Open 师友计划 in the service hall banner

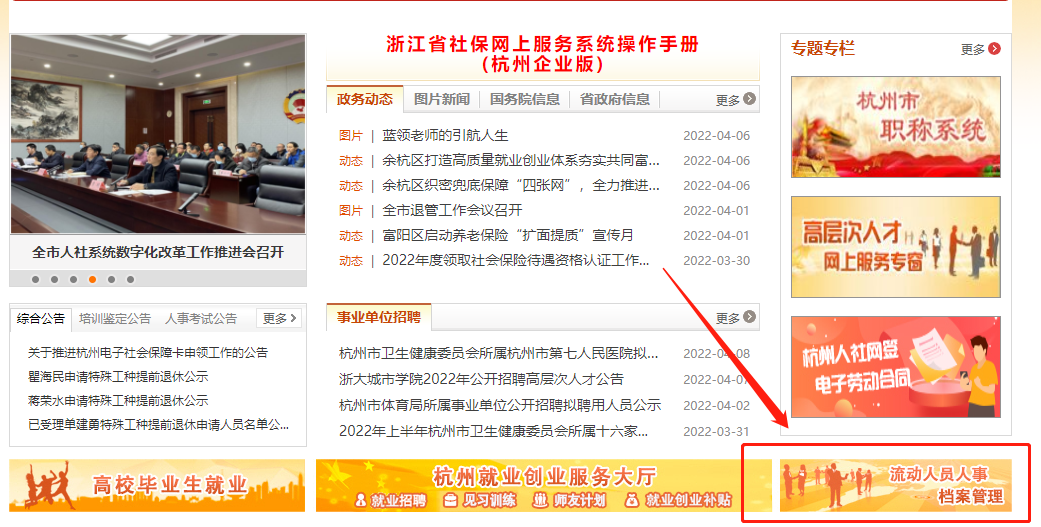click(579, 500)
